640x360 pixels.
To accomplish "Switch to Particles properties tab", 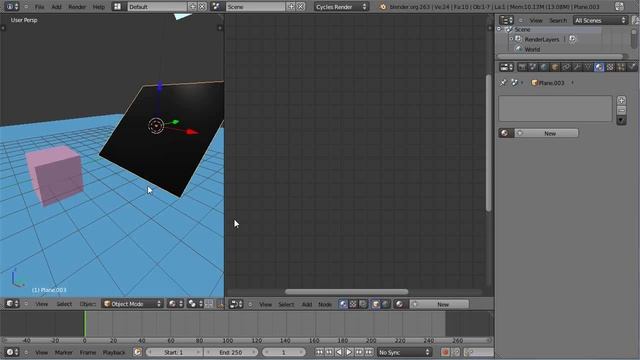I will click(621, 67).
